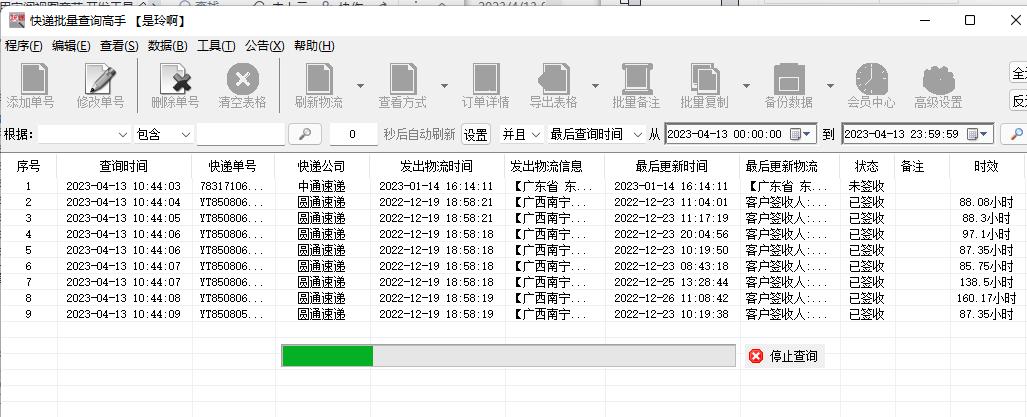Expand the 导出表格 dropdown arrow

click(x=595, y=85)
